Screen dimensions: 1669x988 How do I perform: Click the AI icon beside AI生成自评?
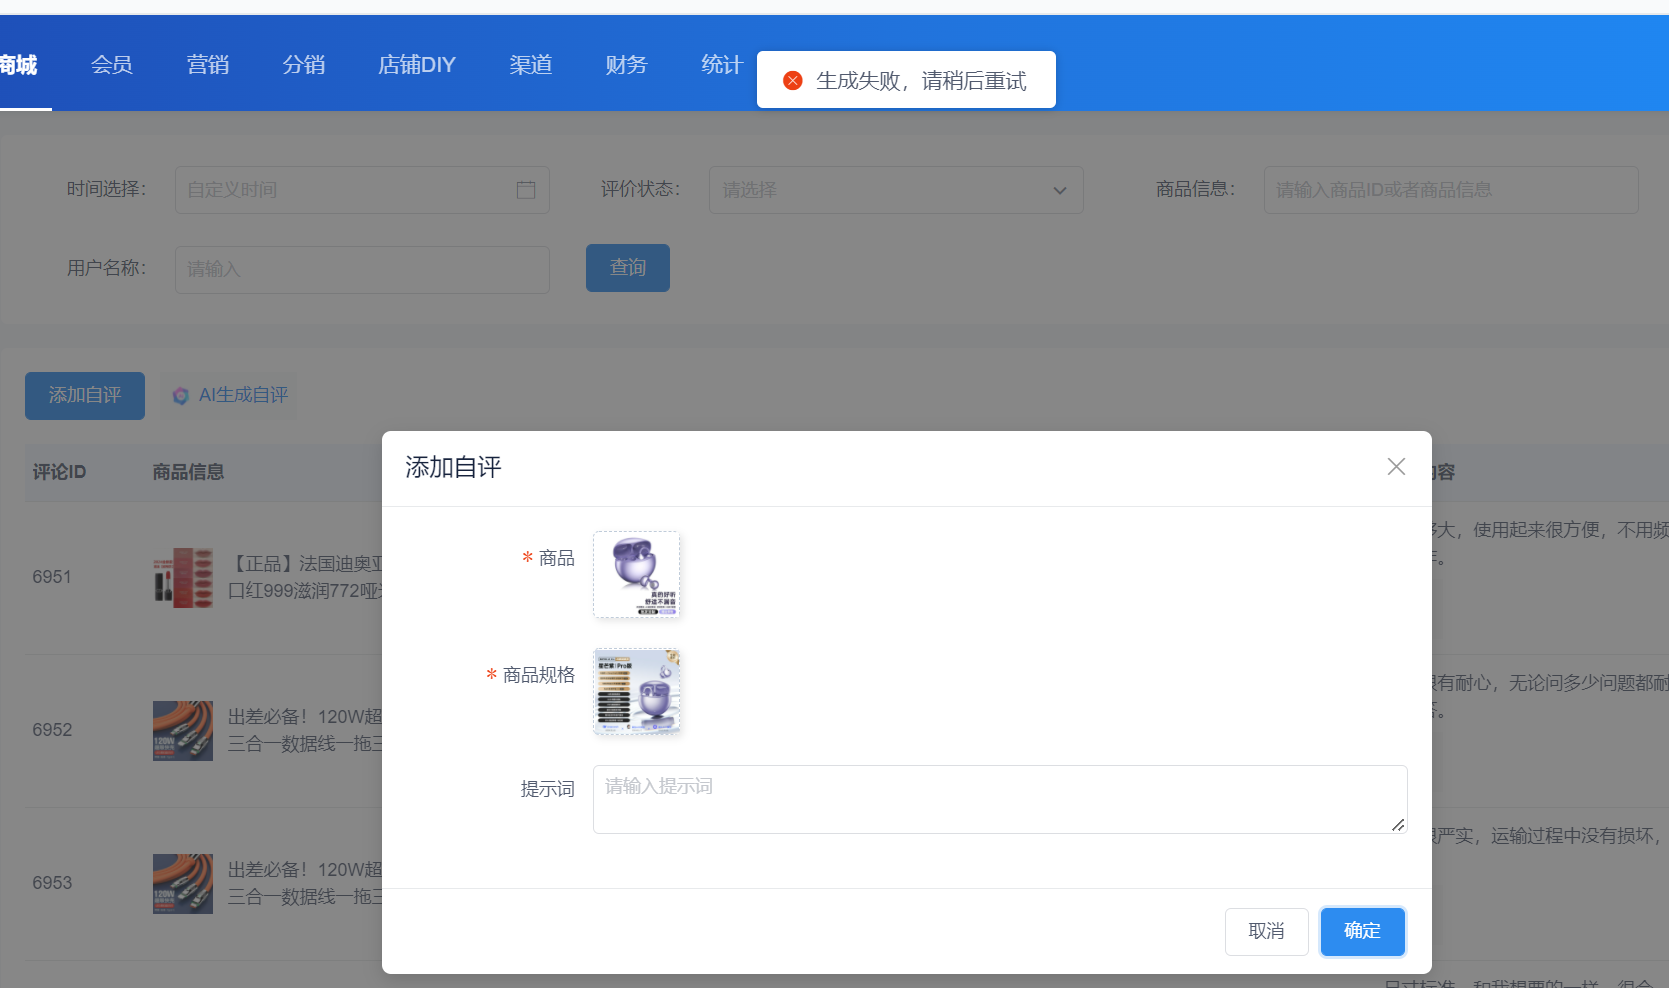click(x=181, y=396)
